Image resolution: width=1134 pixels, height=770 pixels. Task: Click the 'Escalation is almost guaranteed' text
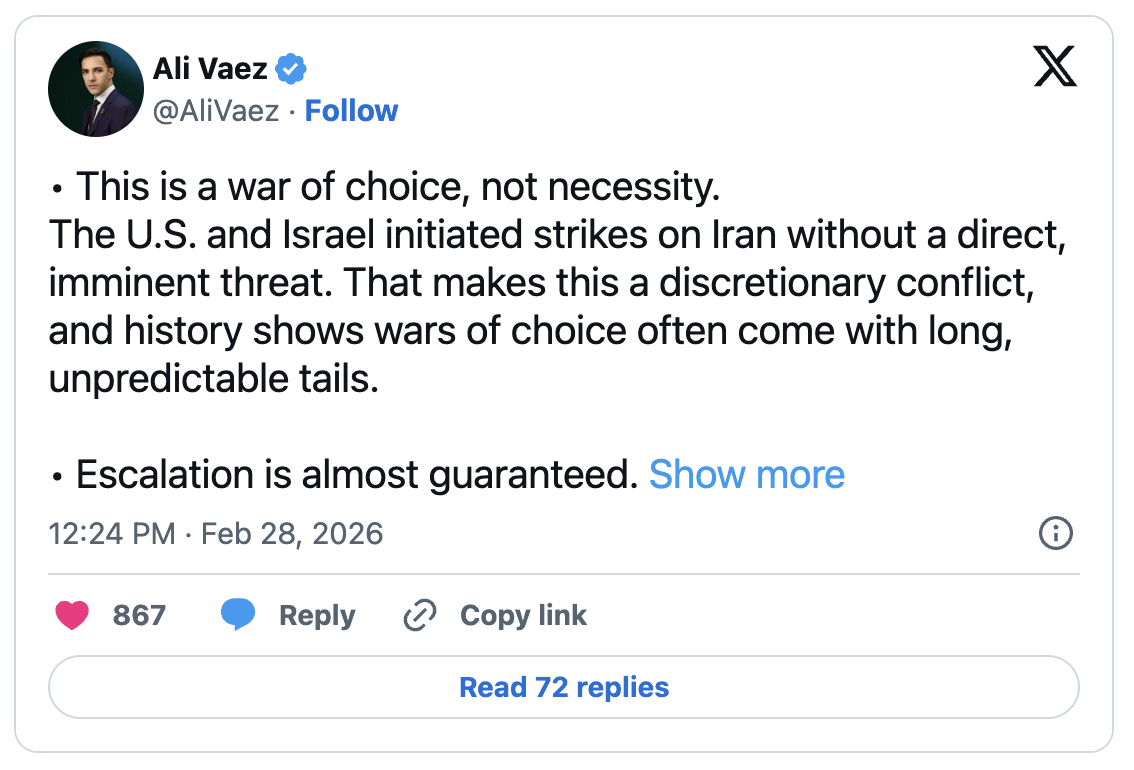pyautogui.click(x=356, y=474)
